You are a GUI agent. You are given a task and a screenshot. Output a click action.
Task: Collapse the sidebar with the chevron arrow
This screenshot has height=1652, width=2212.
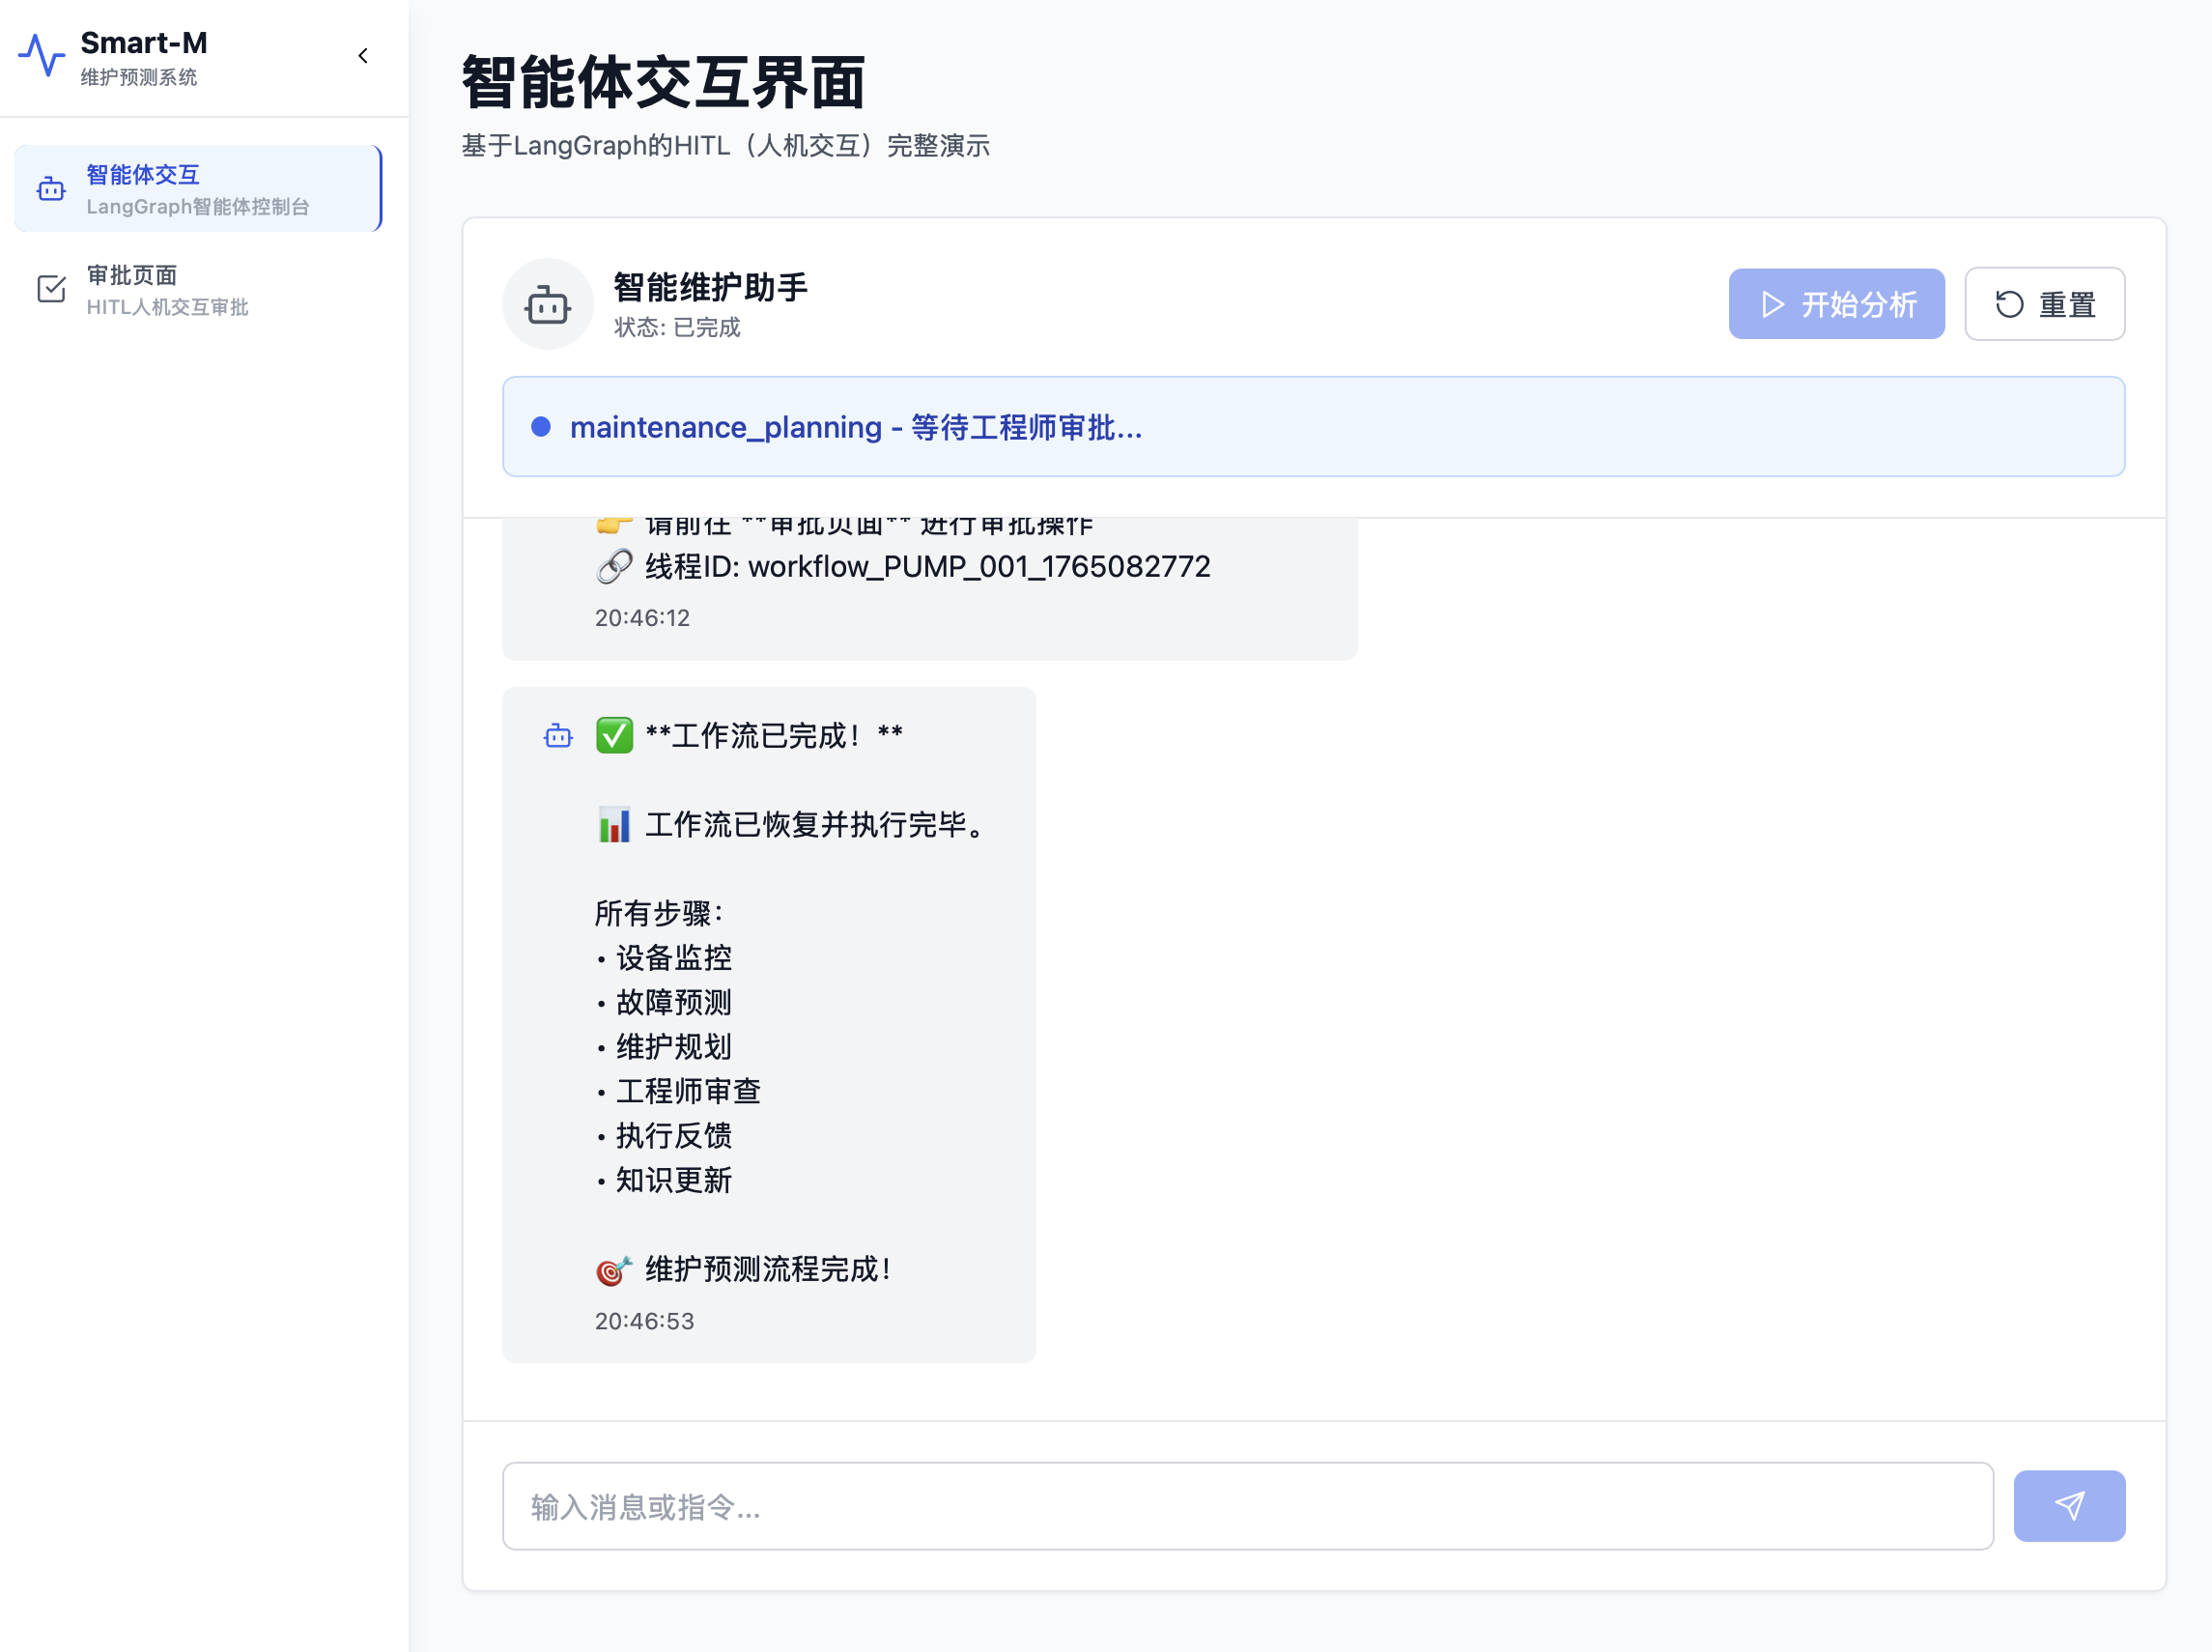pos(363,56)
